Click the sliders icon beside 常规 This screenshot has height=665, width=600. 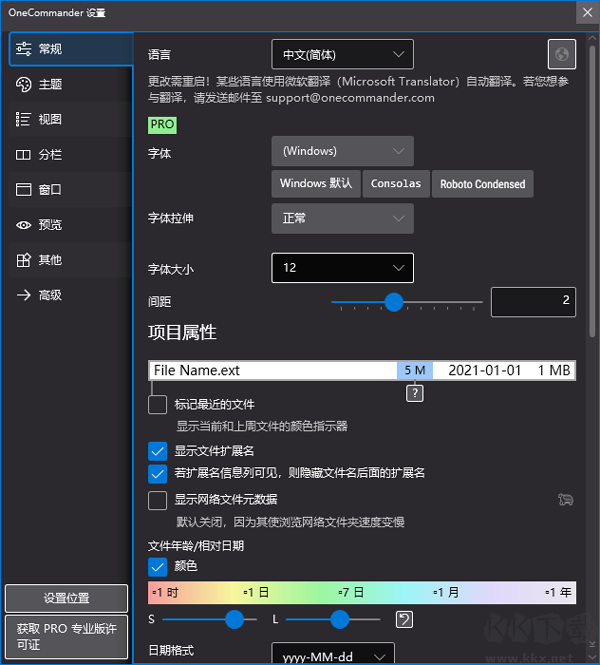(x=24, y=49)
